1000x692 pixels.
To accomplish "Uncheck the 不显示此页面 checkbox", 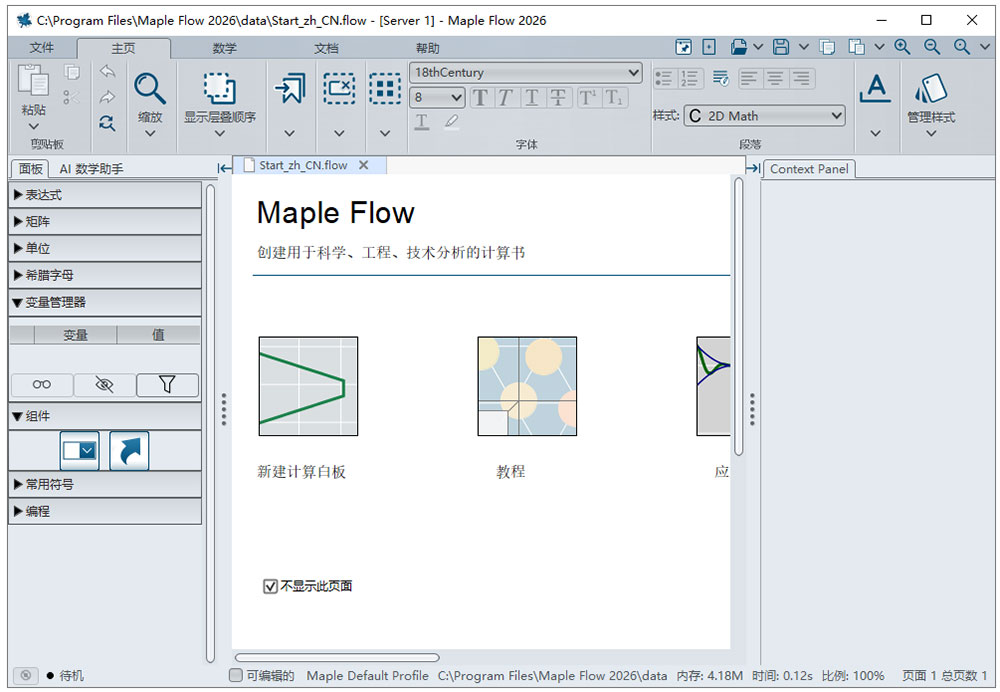I will coord(270,586).
